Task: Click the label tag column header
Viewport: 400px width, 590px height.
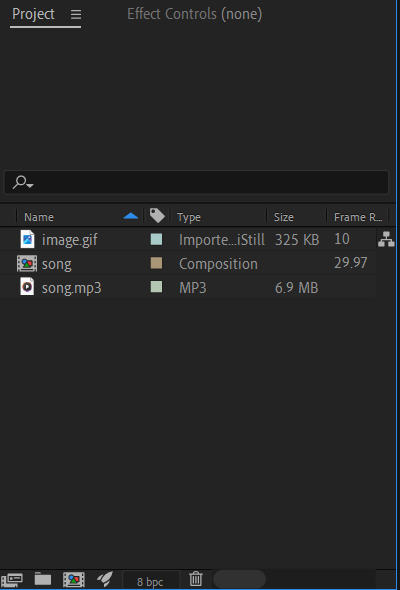Action: click(x=157, y=216)
